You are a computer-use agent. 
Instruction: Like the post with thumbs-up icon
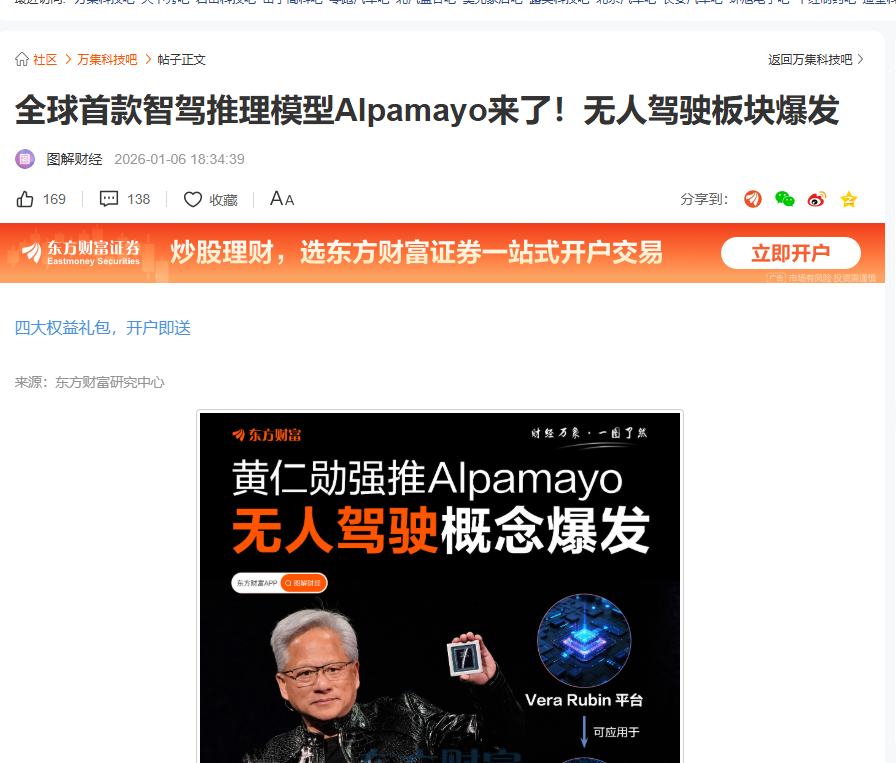pyautogui.click(x=25, y=199)
